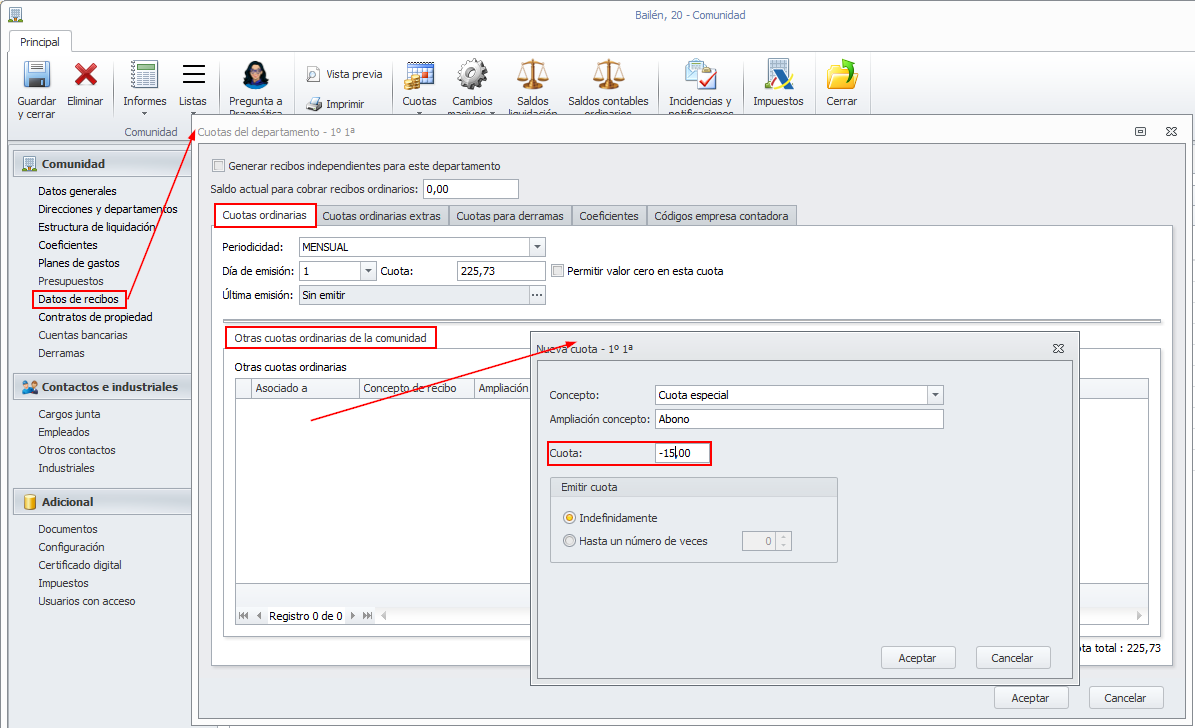
Task: Select the Indefinidamente radio option
Action: tap(569, 518)
